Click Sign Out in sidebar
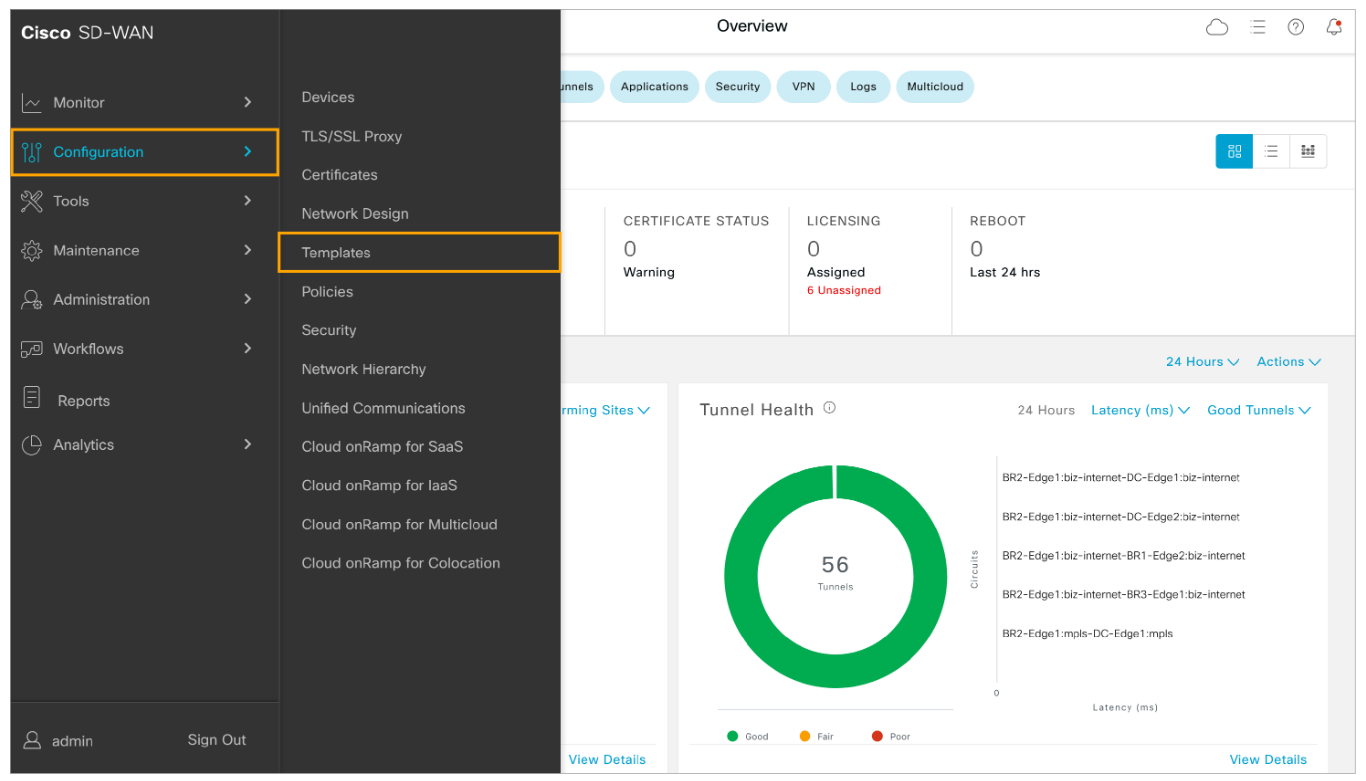Viewport: 1366px width, 781px height. [x=217, y=740]
